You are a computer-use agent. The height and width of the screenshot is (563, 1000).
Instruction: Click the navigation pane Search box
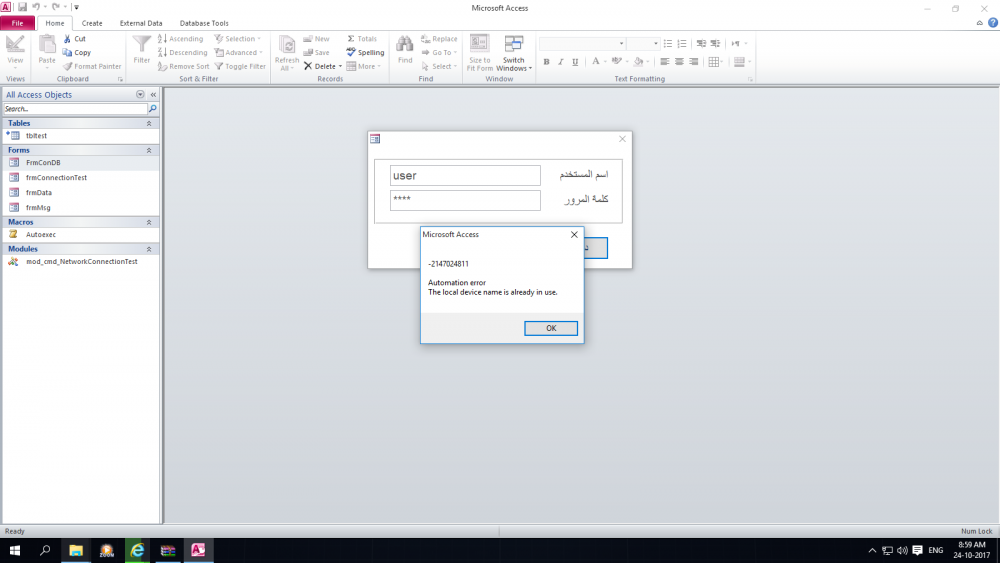click(x=75, y=109)
